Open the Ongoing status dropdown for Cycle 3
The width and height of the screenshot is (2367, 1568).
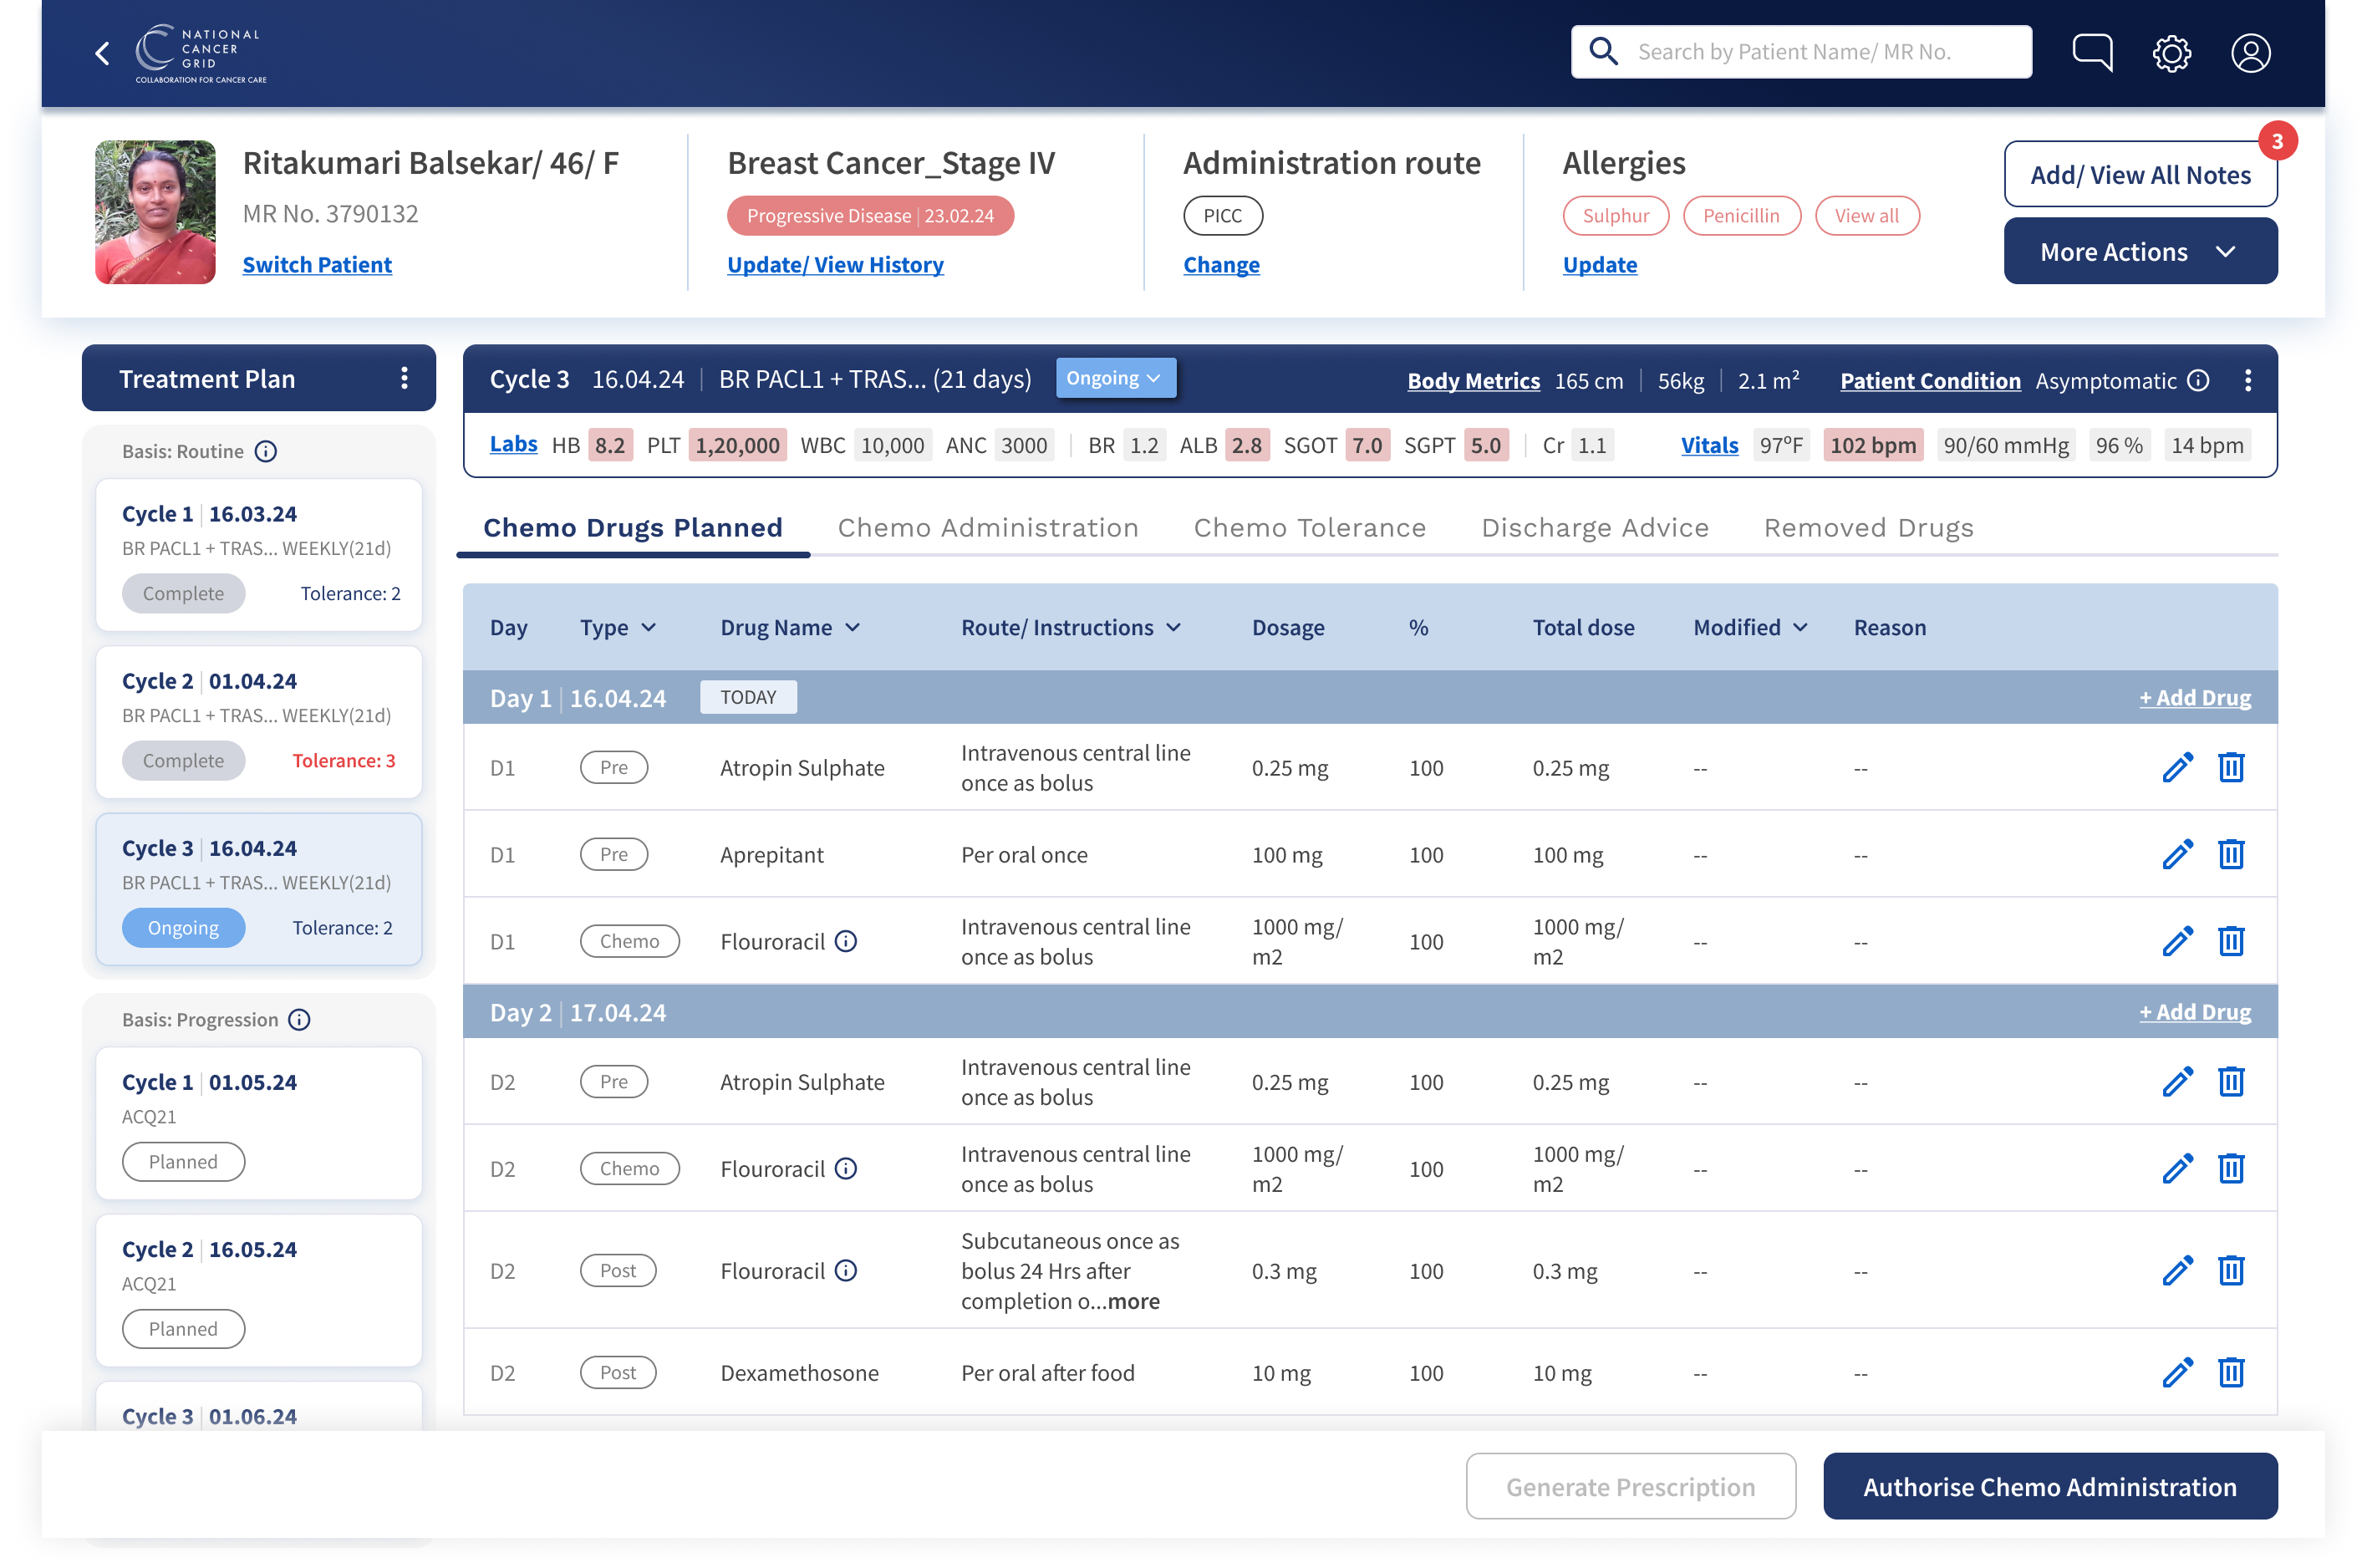[1115, 378]
